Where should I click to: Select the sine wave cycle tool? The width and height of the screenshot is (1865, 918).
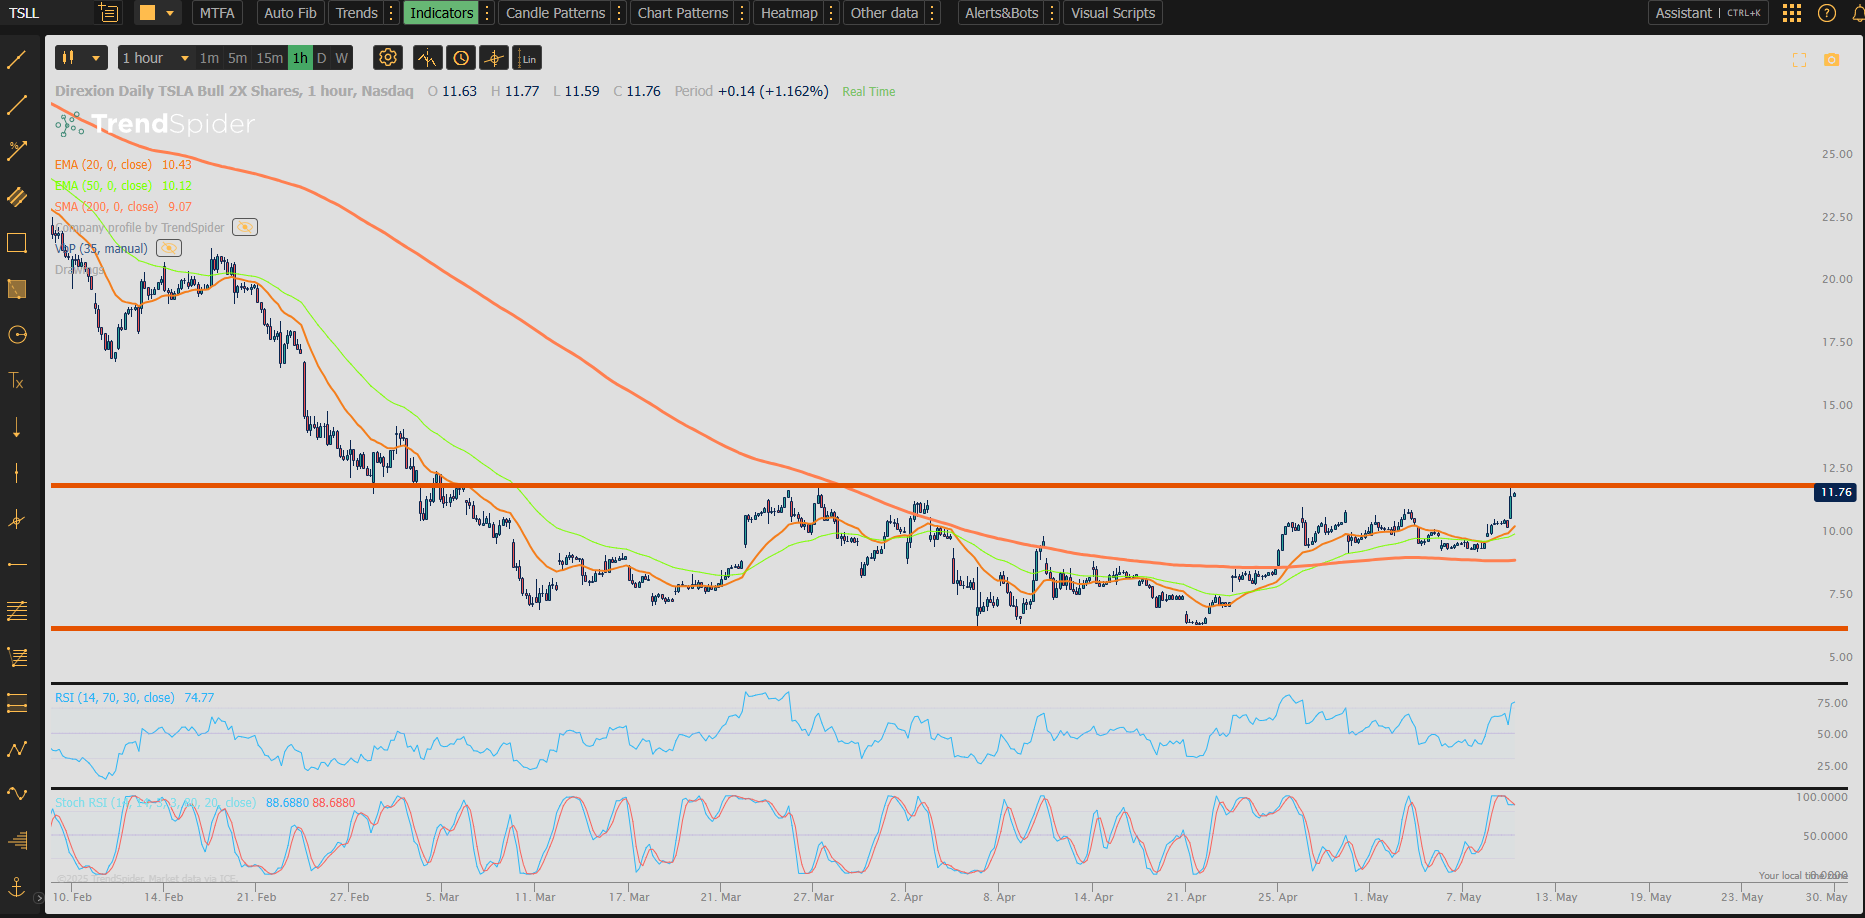click(17, 794)
